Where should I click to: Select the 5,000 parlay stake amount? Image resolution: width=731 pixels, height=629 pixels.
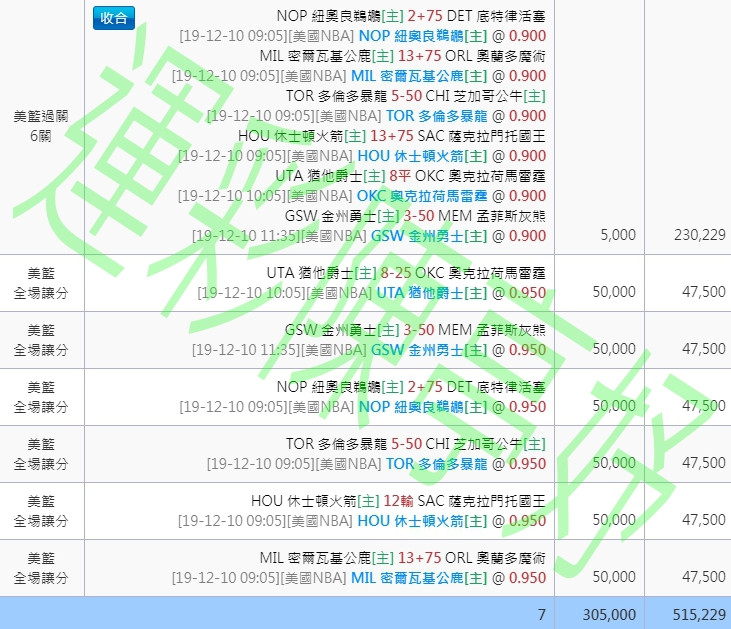click(618, 235)
